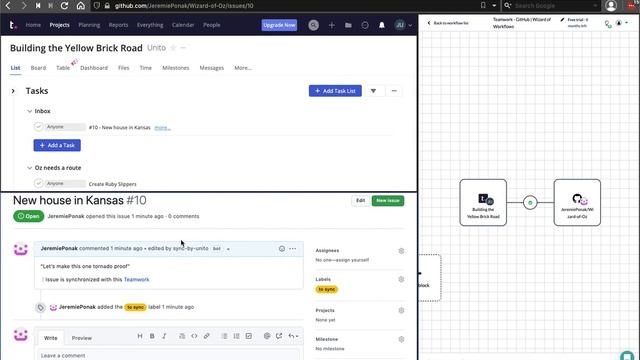The width and height of the screenshot is (640, 360).
Task: Apply bold formatting in comment editor
Action: click(x=152, y=336)
